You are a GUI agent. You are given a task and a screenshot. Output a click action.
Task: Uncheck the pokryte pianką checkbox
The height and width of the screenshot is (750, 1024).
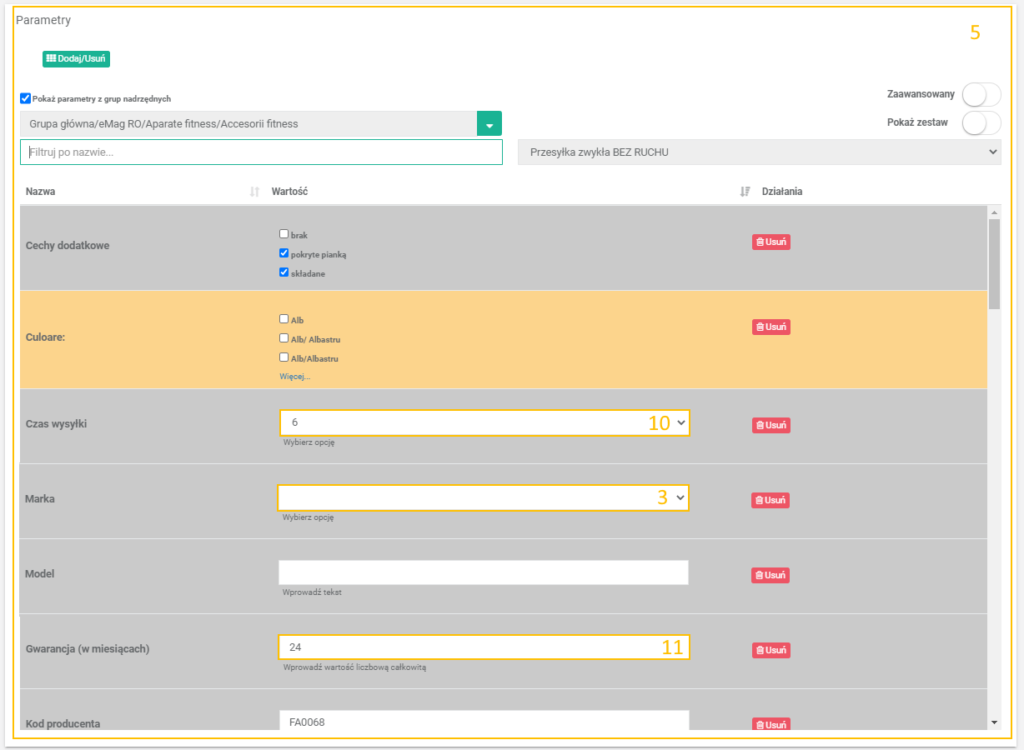tap(284, 253)
